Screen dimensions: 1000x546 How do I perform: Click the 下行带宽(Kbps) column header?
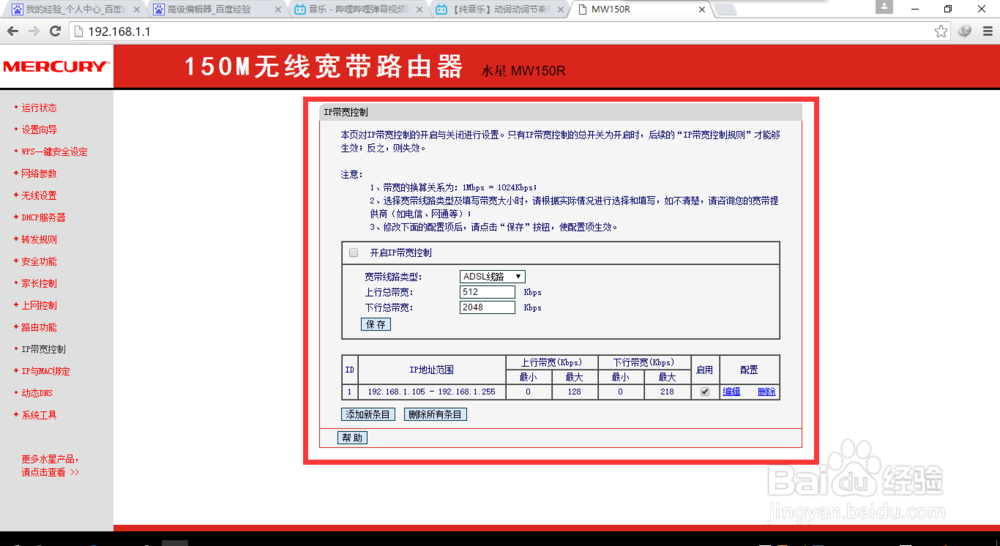click(x=643, y=362)
